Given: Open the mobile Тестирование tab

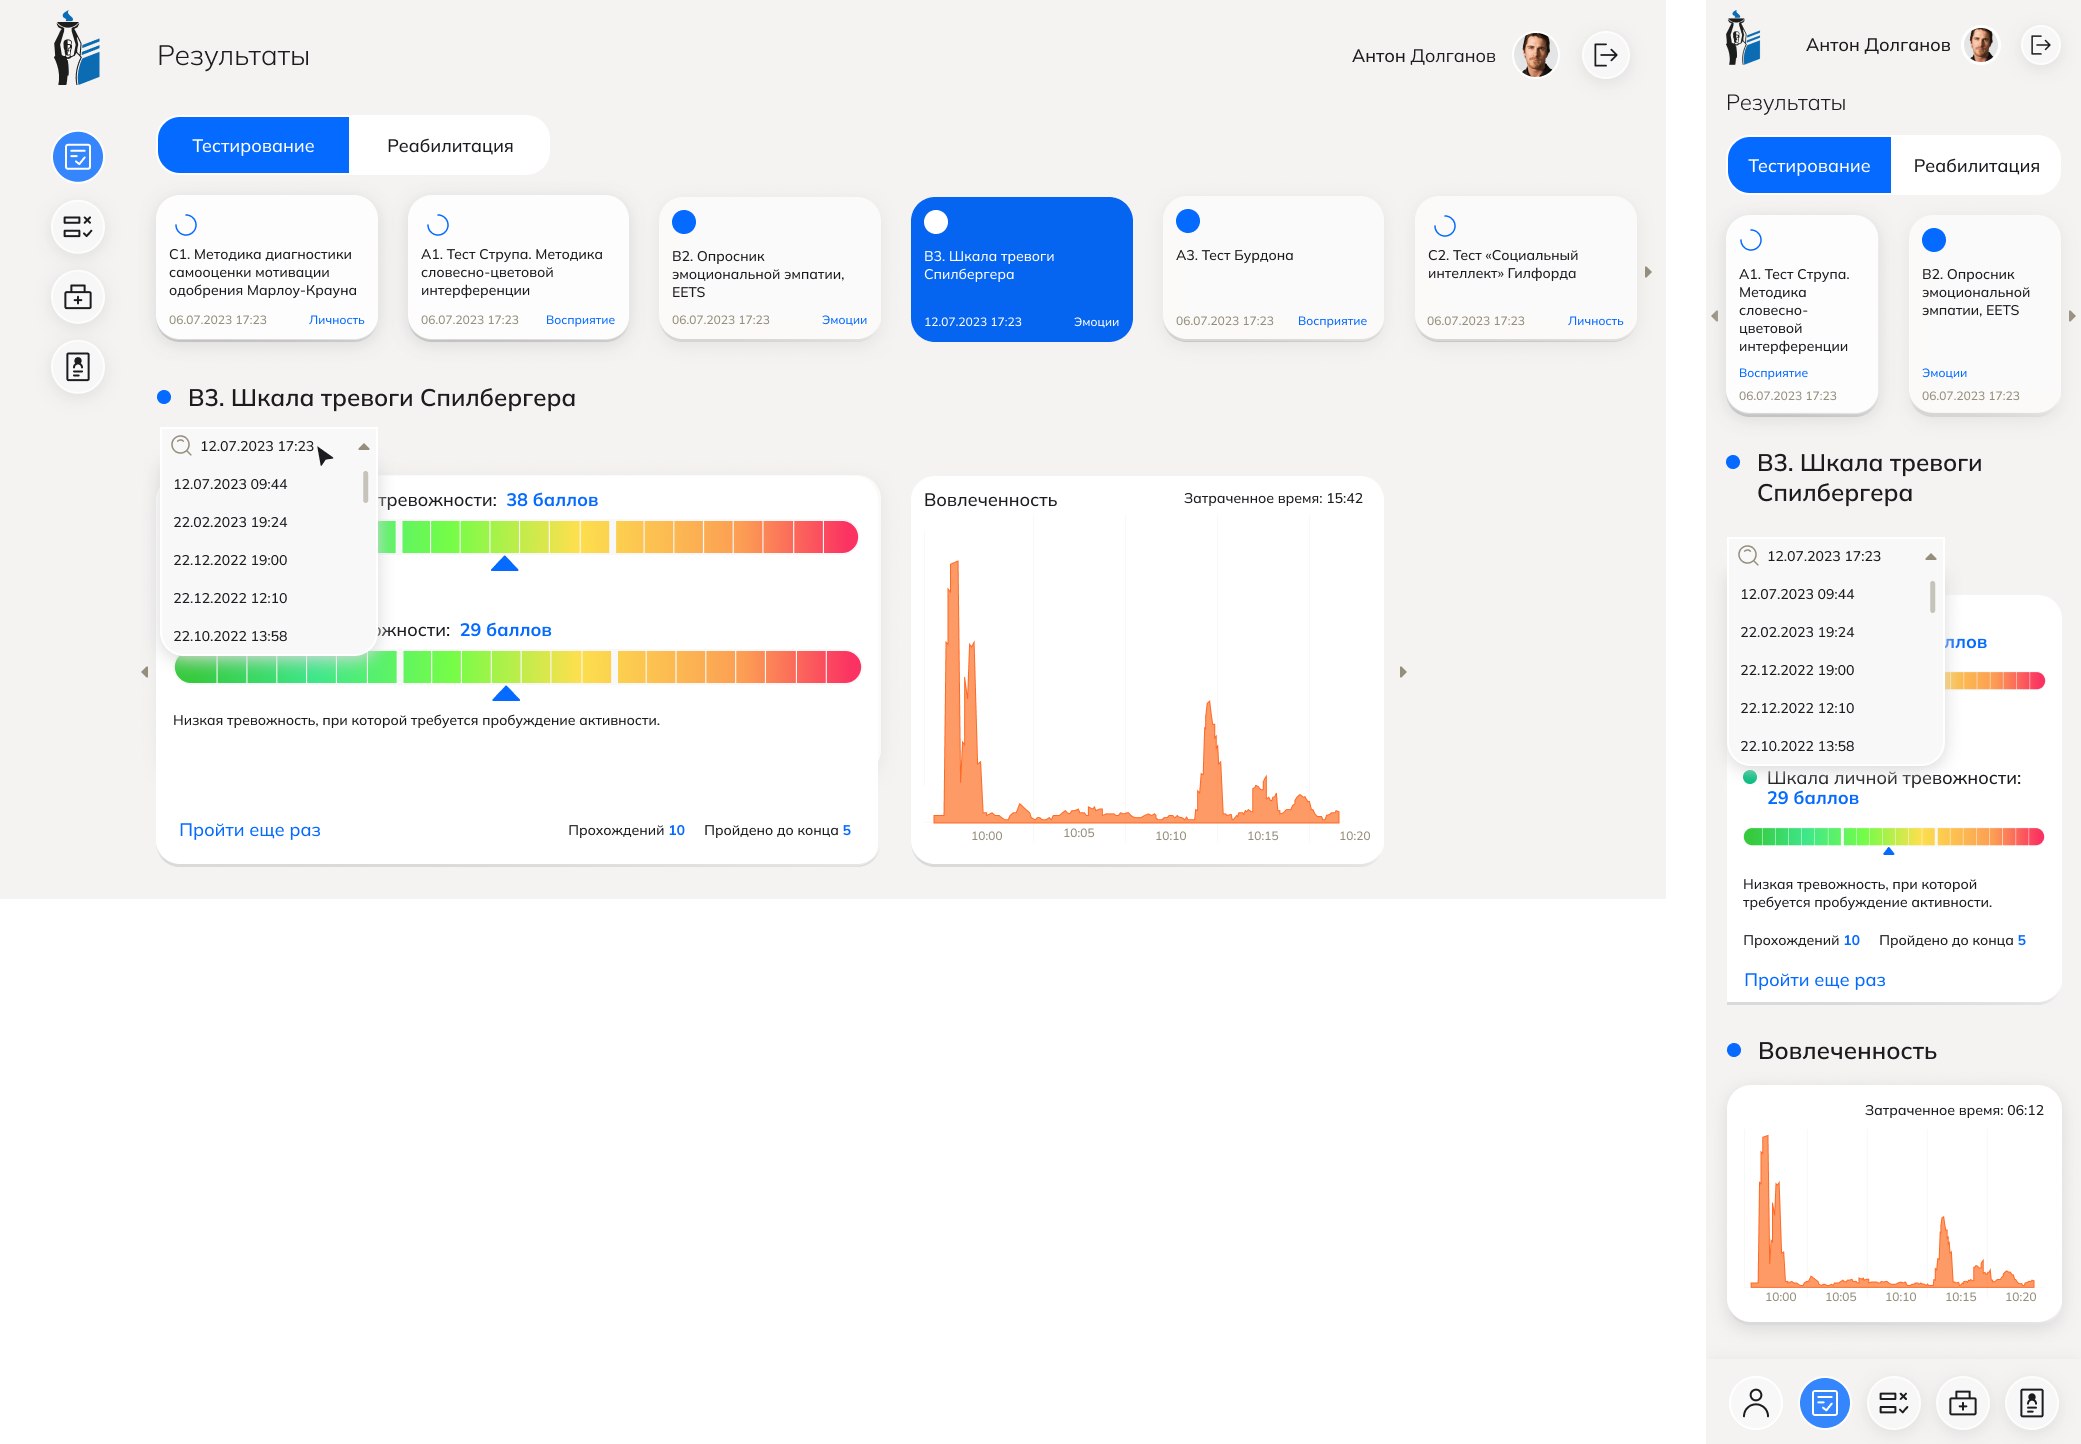Looking at the screenshot, I should [x=1808, y=166].
